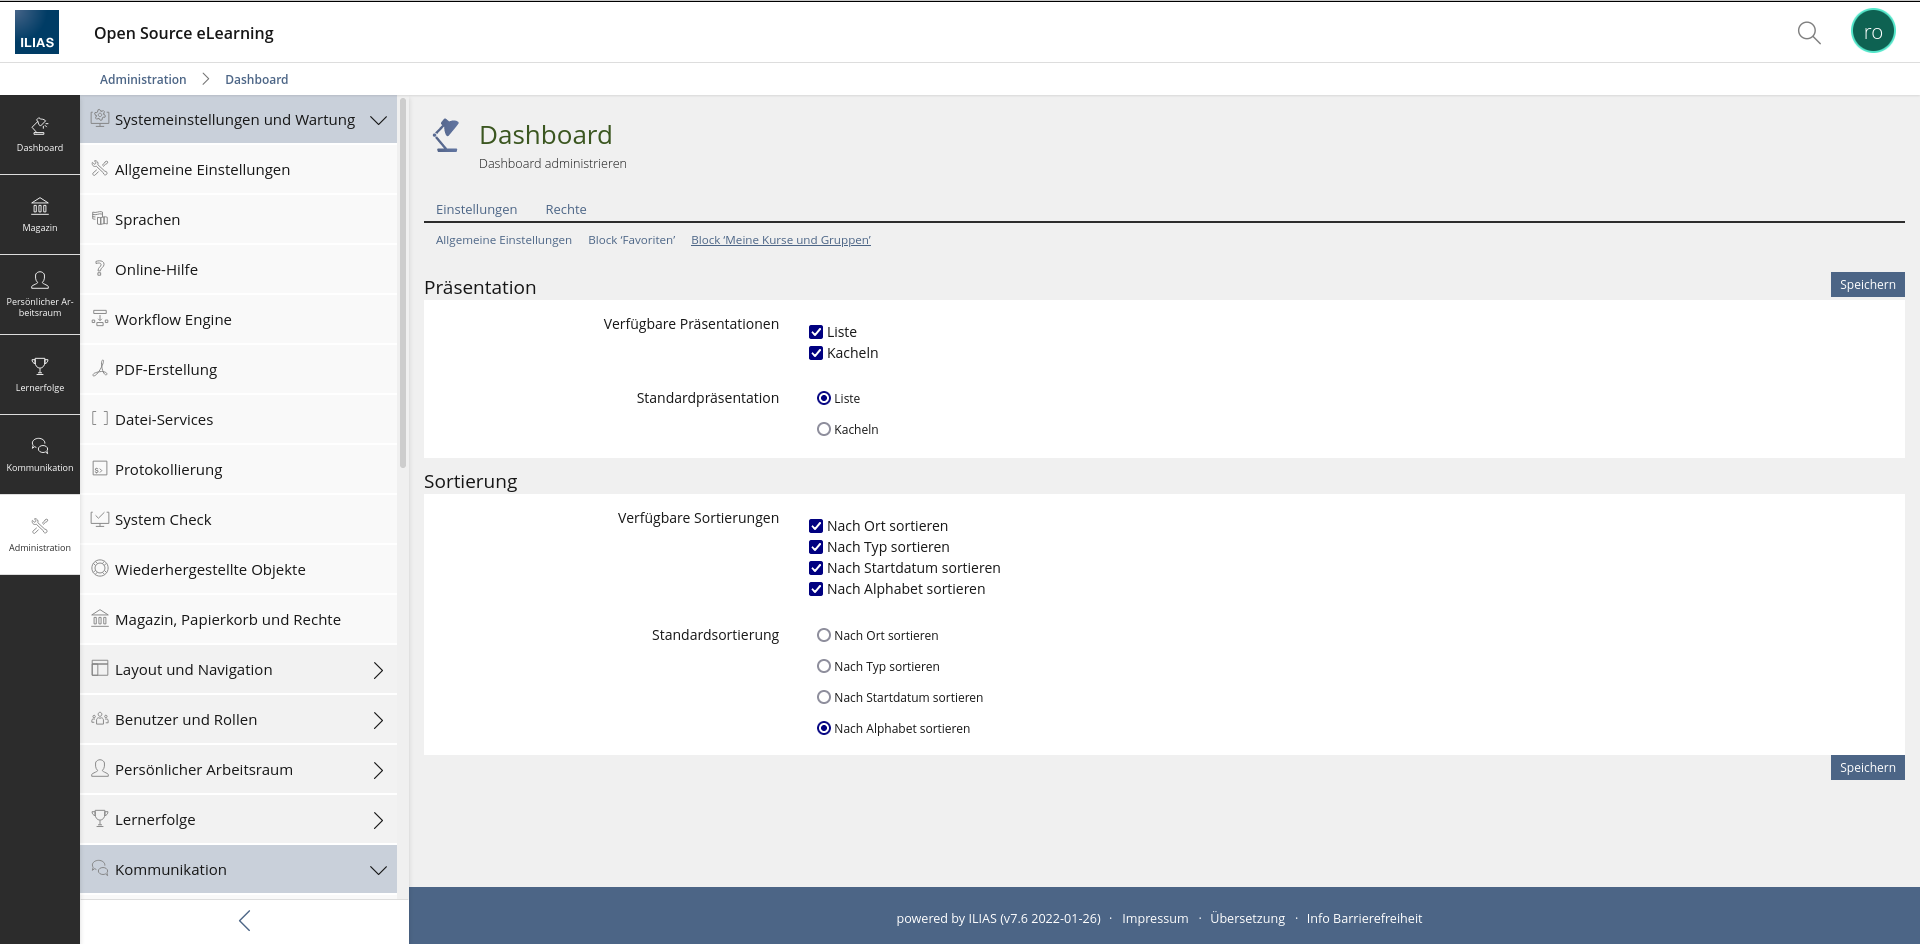Choose Nach Typ sortieren as Standardsortierung

tap(824, 666)
